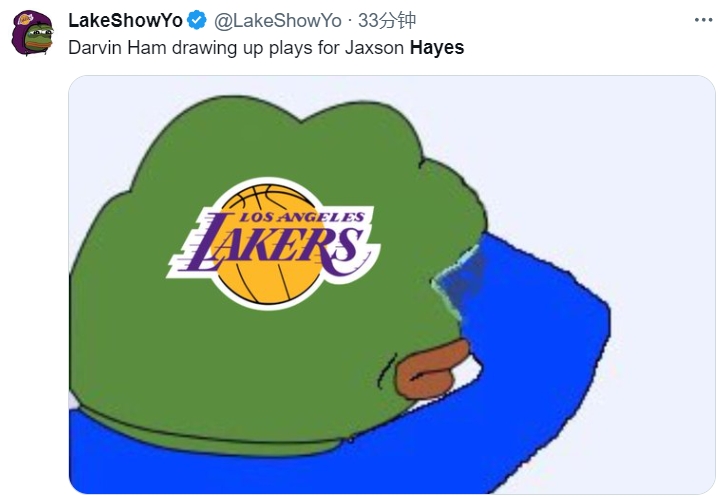Click the words Darvin Ham in the tweet

pos(117,47)
